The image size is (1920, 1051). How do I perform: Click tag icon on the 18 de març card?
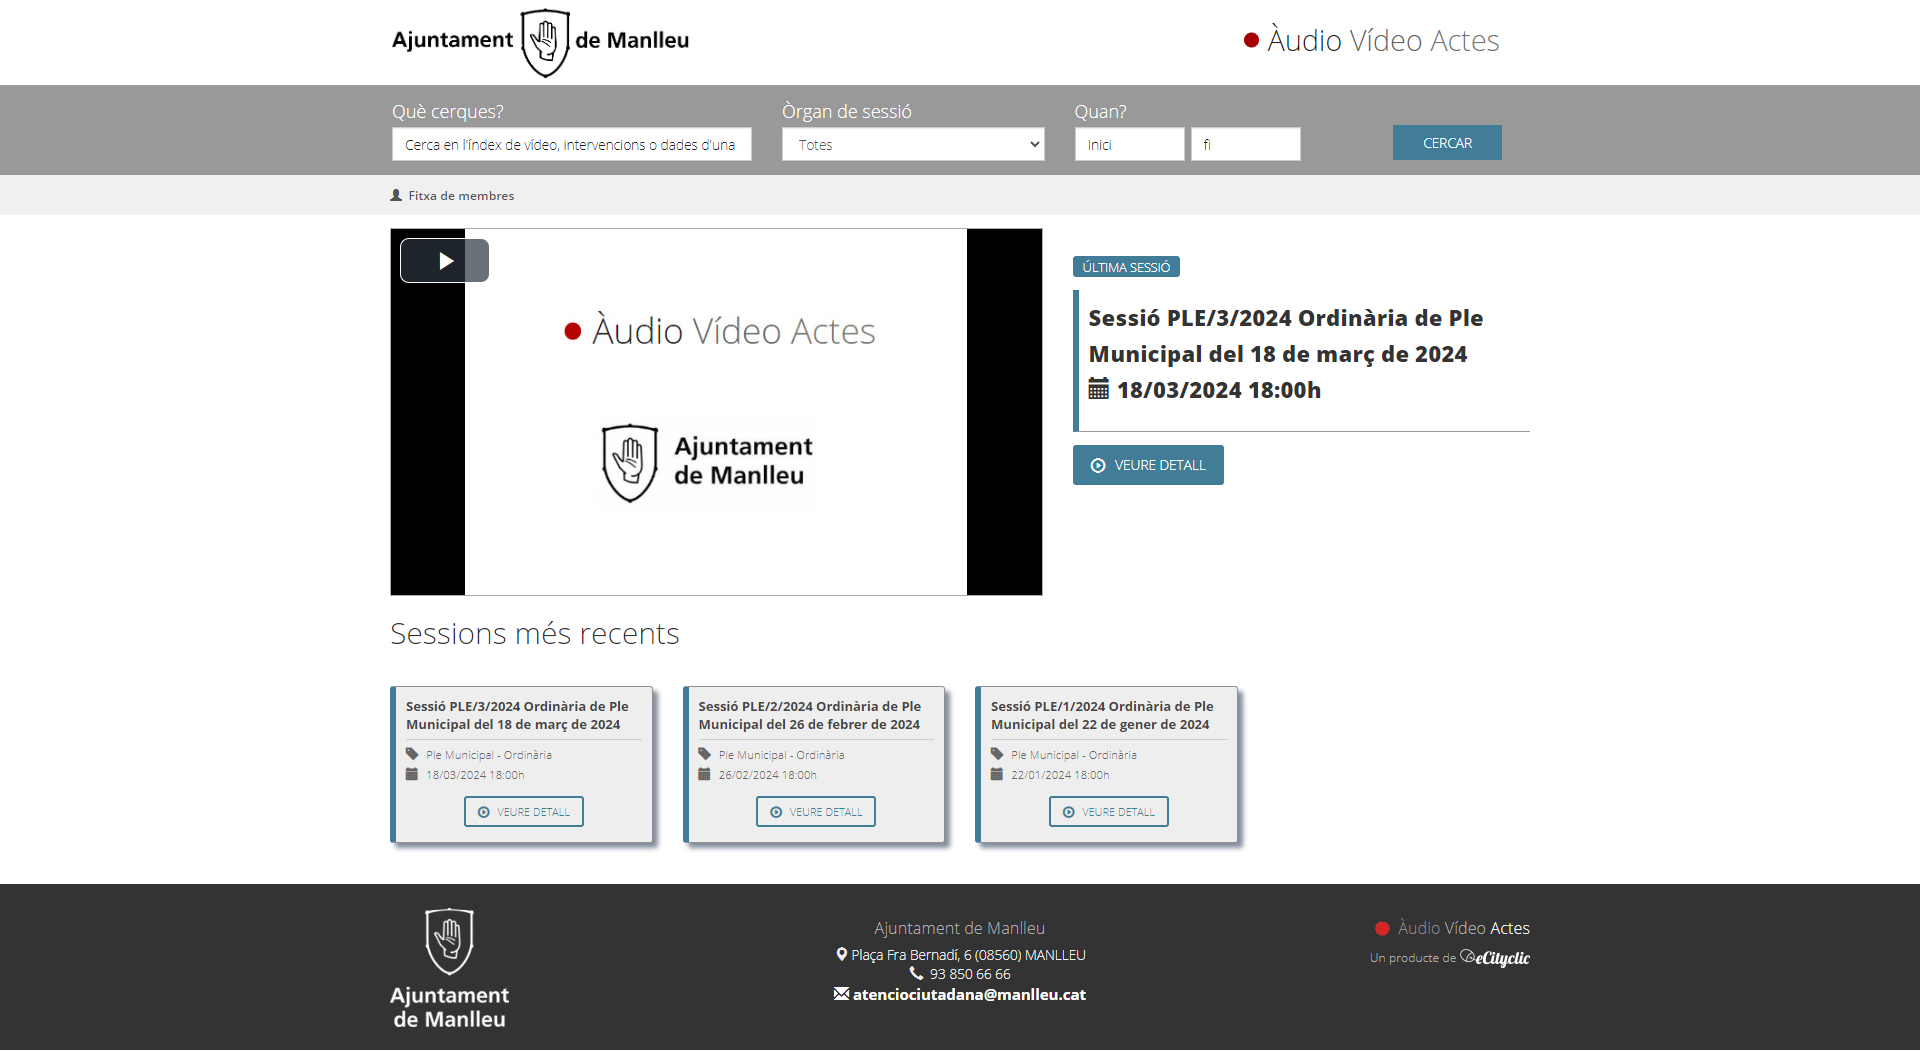click(412, 754)
